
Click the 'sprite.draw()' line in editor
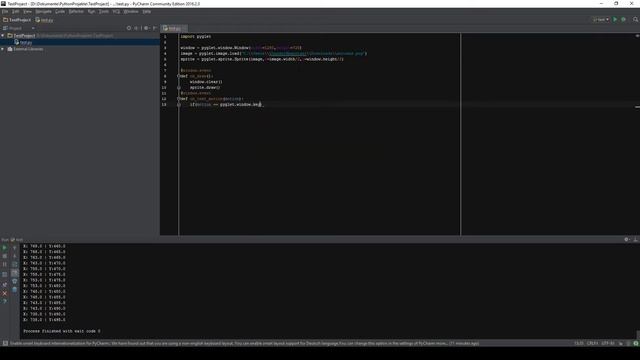click(205, 87)
